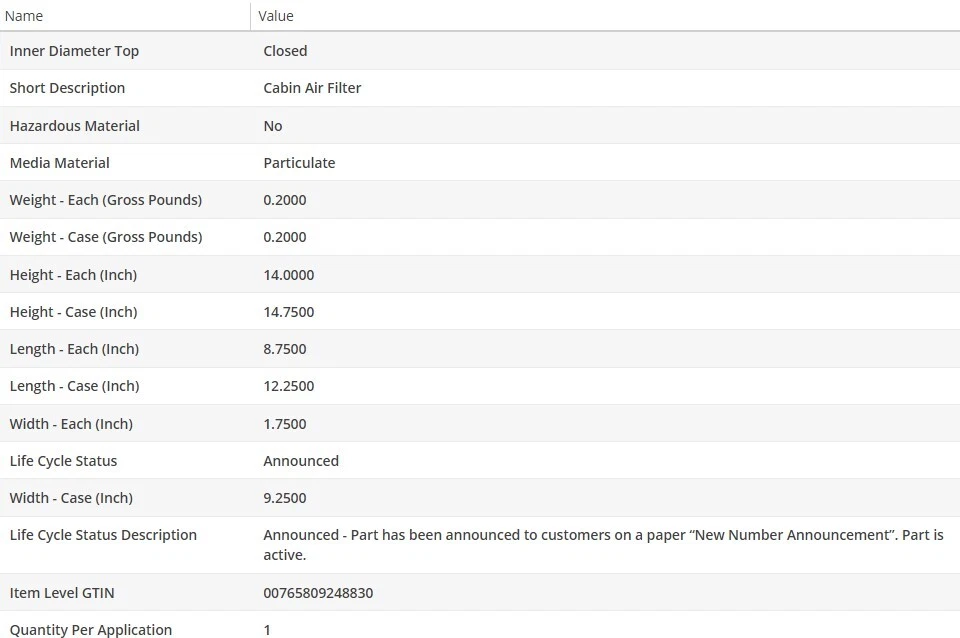Click the Width - Each (Inch) label
The width and height of the screenshot is (960, 638).
pyautogui.click(x=71, y=424)
